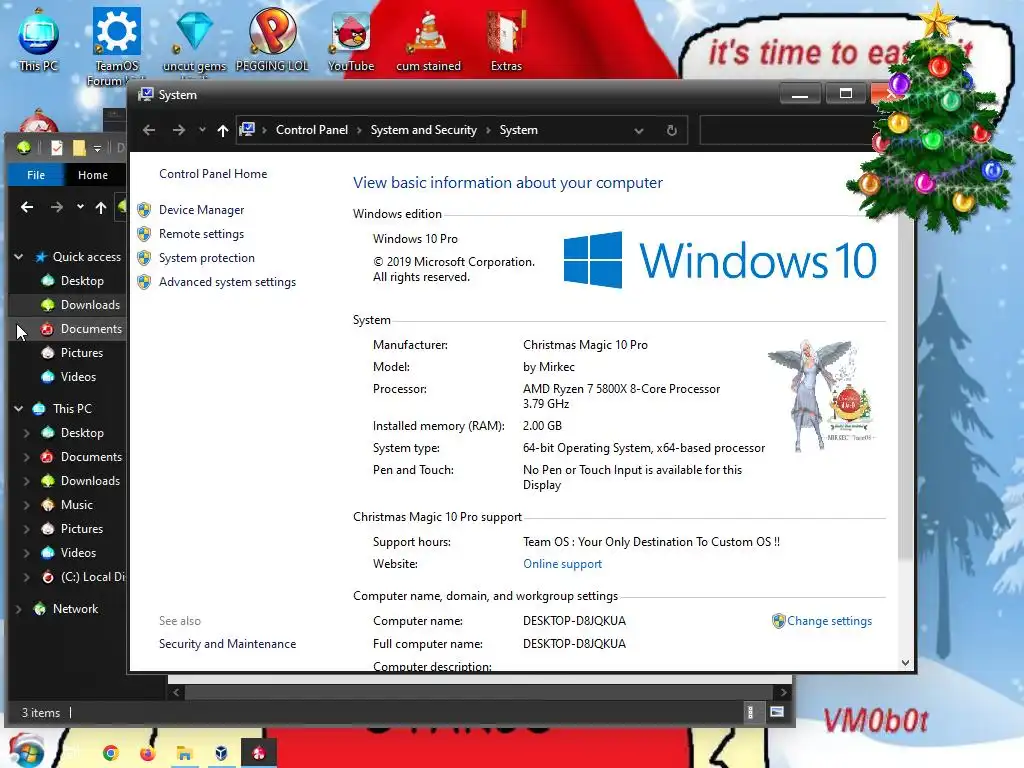Screen dimensions: 1024x768
Task: Go back in System window
Action: coord(149,130)
